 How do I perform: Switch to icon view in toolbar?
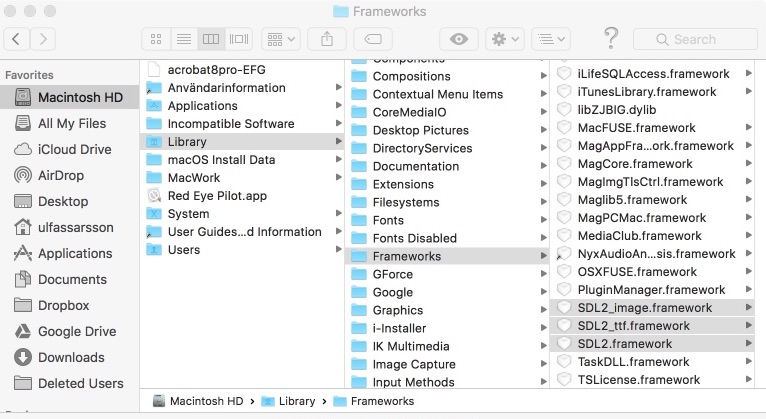pyautogui.click(x=156, y=39)
